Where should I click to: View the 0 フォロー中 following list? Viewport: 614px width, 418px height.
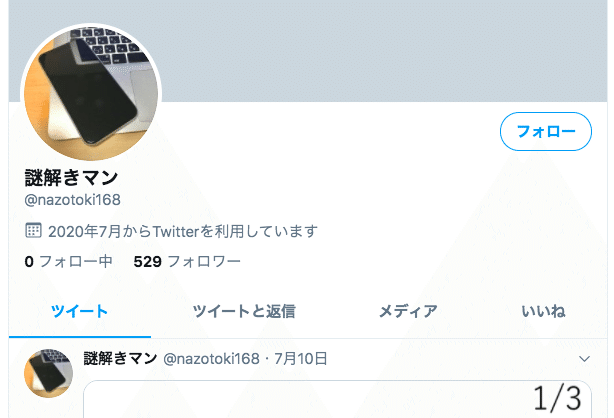68,261
